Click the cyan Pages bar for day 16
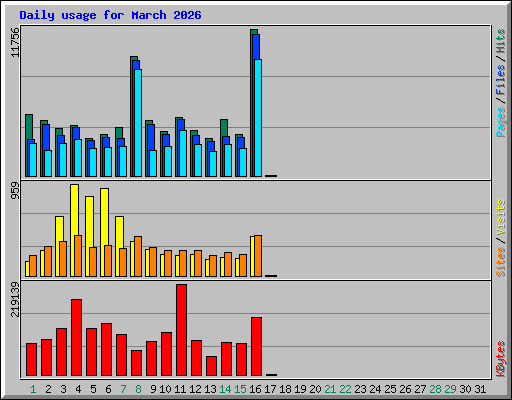 pyautogui.click(x=258, y=118)
